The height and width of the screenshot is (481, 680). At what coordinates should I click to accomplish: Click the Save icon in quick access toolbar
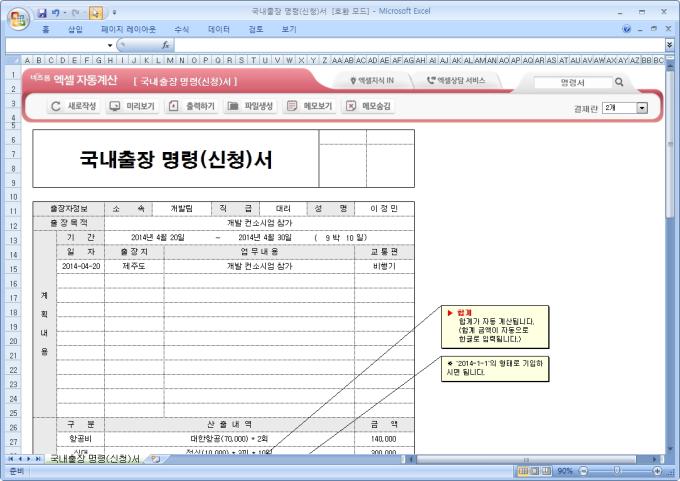(x=42, y=13)
